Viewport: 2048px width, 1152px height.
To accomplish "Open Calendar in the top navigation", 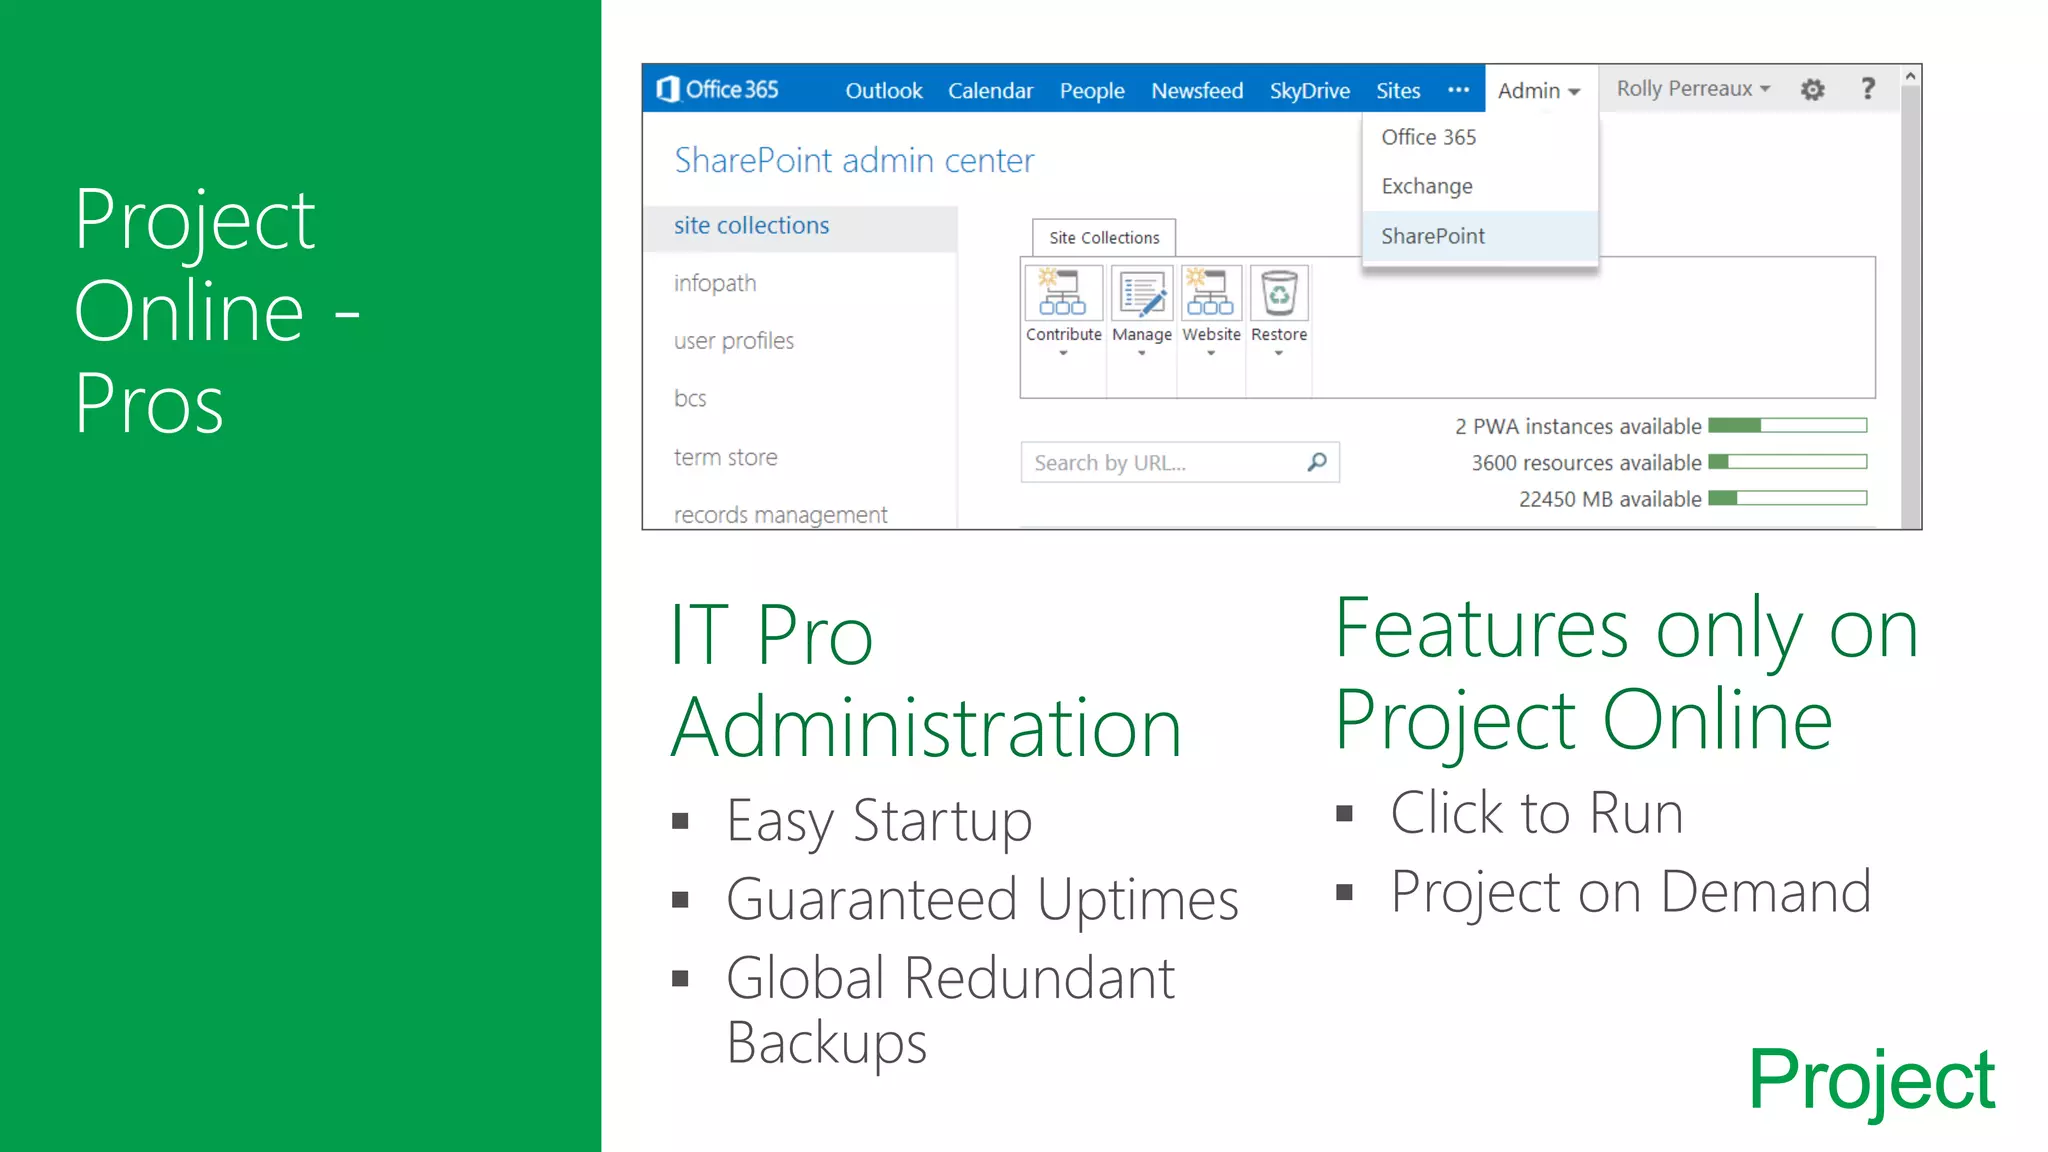I will (990, 91).
